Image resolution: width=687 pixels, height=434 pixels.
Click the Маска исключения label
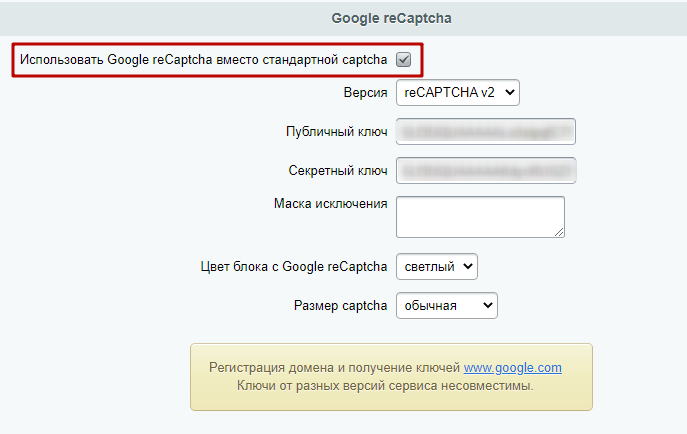point(331,204)
